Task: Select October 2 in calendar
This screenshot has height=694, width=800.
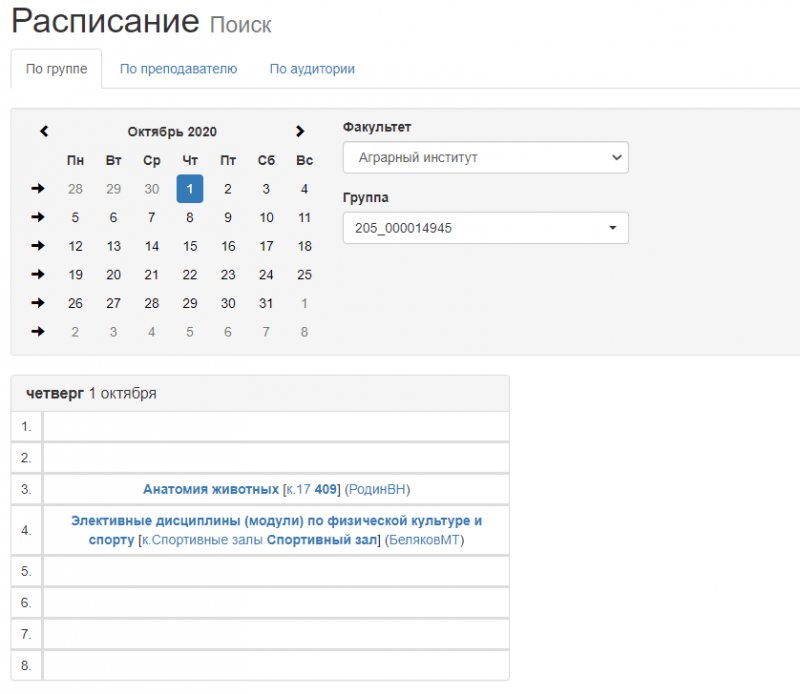Action: (228, 189)
